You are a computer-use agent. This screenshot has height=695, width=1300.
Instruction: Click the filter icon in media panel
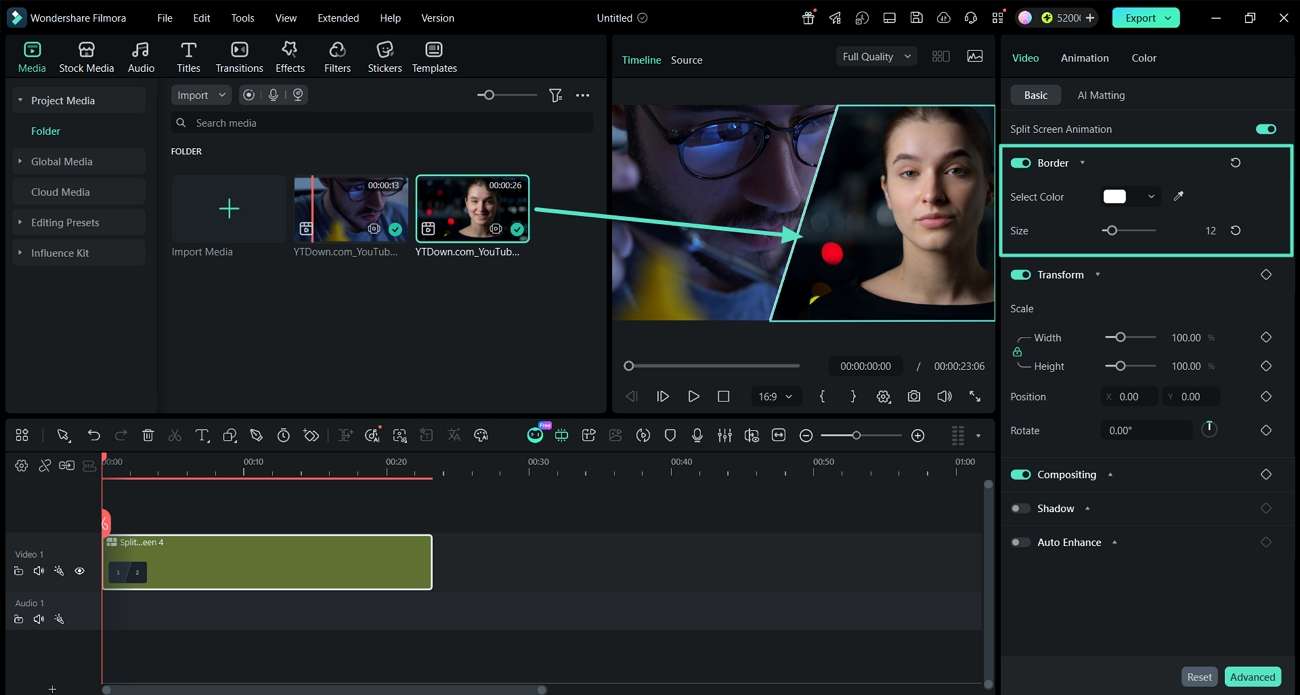click(x=555, y=95)
